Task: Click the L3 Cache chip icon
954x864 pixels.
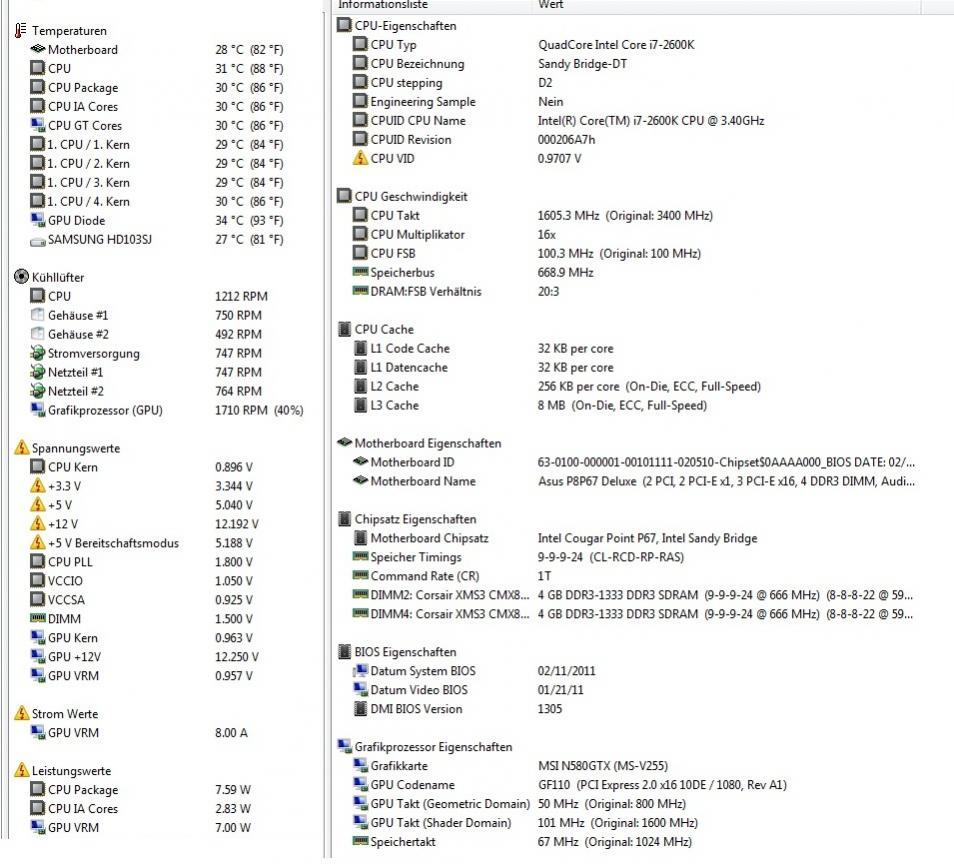Action: point(360,405)
